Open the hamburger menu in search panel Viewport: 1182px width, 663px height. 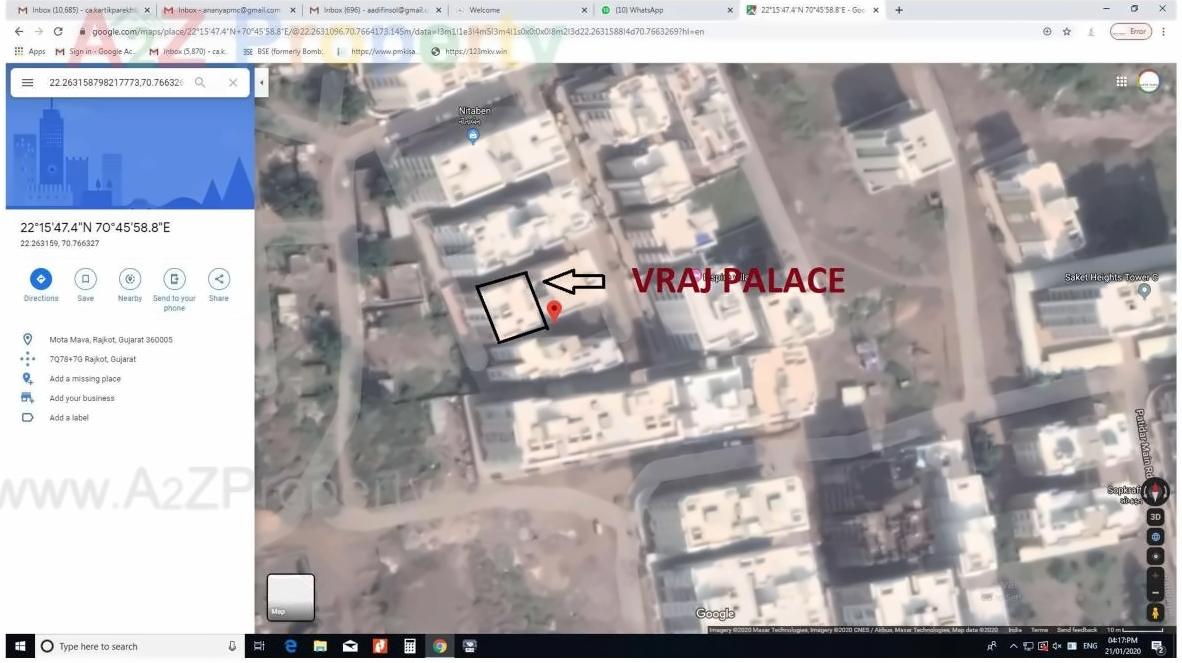tap(27, 82)
